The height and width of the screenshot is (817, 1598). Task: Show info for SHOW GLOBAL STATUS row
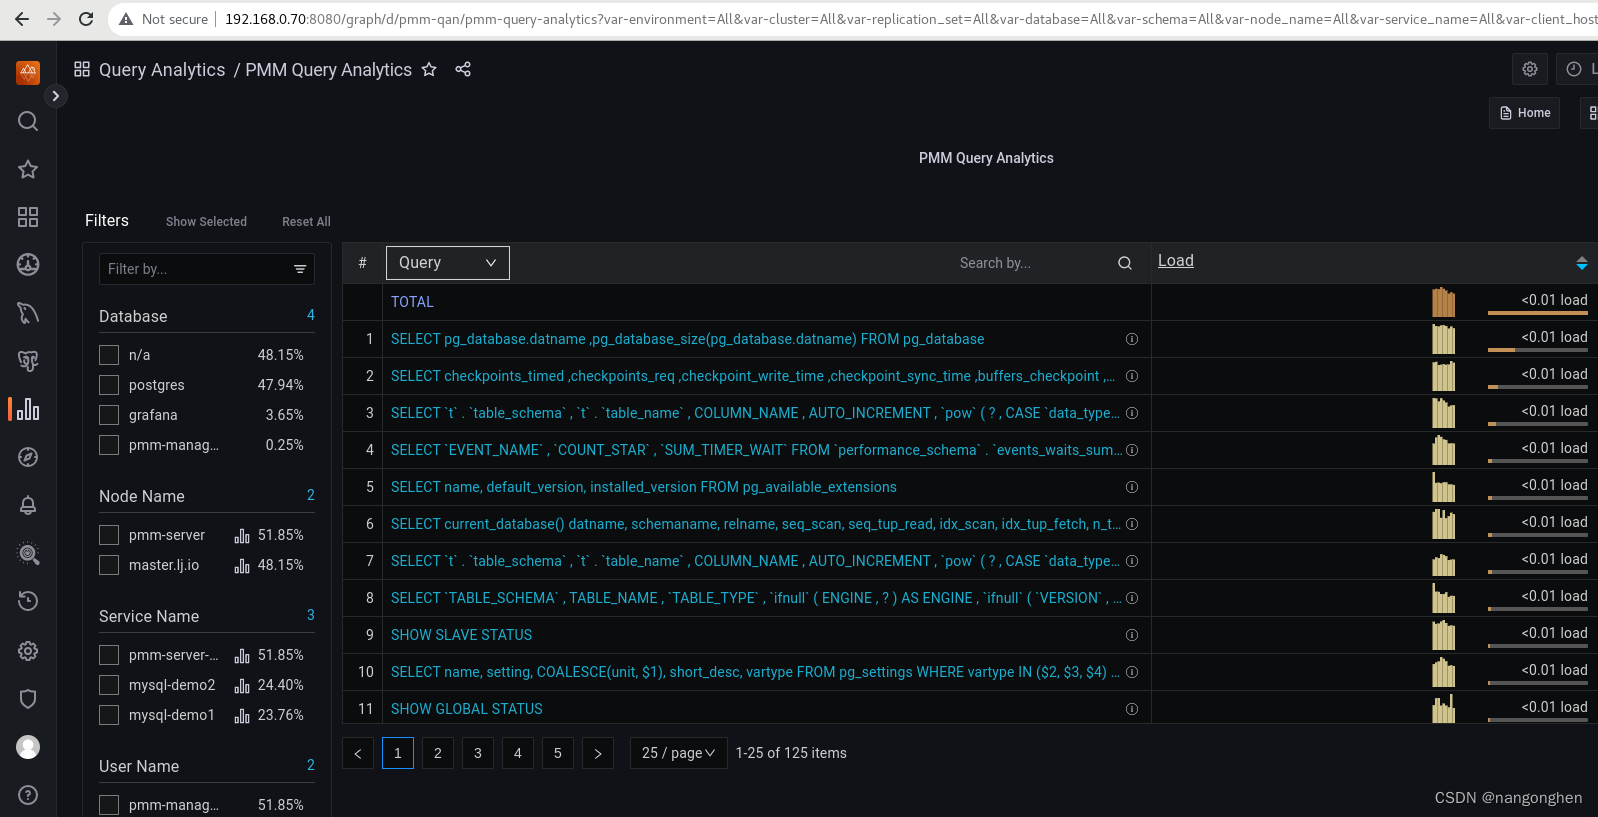coord(1132,709)
